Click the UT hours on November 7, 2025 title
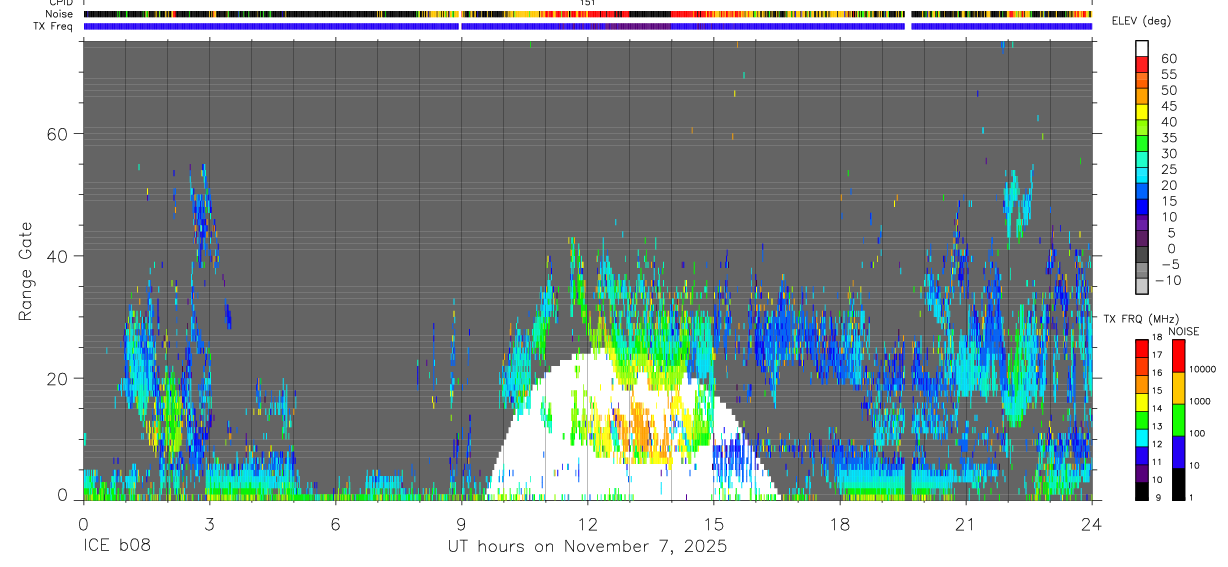The height and width of the screenshot is (567, 1228). click(x=587, y=547)
